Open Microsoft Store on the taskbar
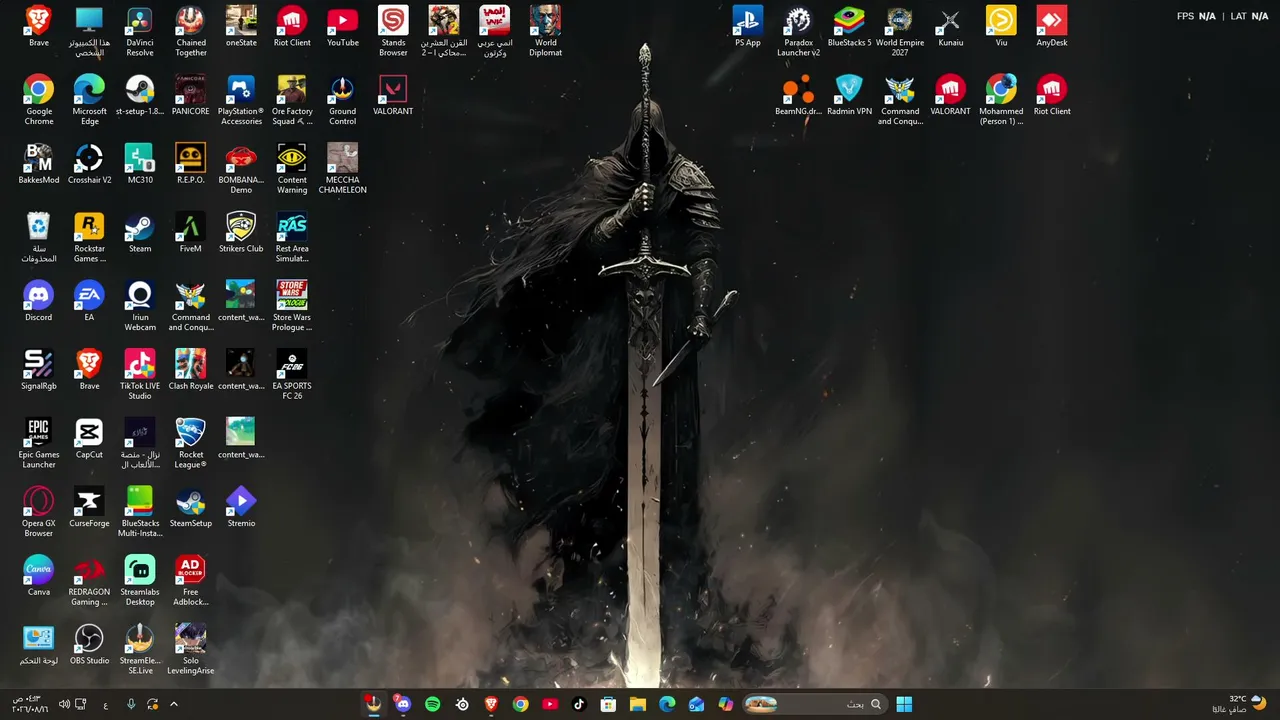This screenshot has height=720, width=1280. click(x=608, y=704)
